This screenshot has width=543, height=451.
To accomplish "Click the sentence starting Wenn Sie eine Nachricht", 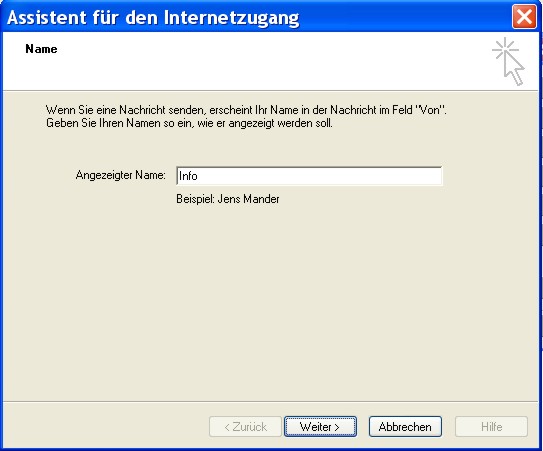I will tap(246, 110).
